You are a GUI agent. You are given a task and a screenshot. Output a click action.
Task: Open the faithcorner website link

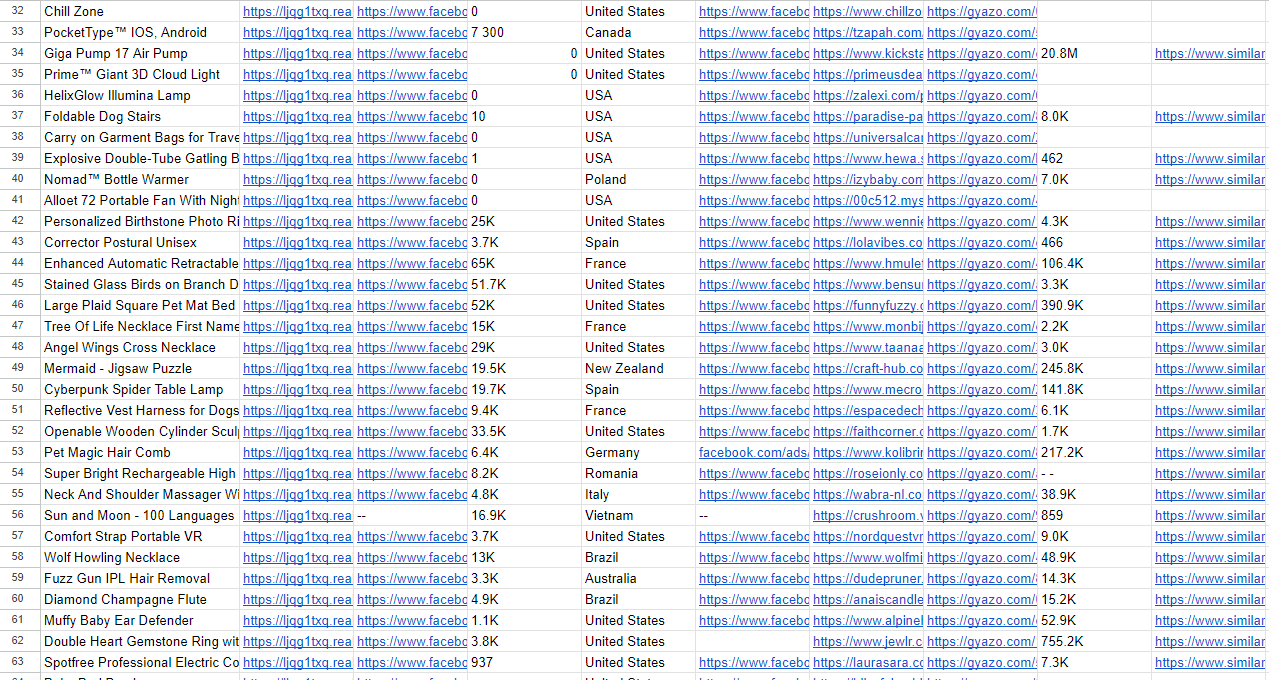(867, 432)
